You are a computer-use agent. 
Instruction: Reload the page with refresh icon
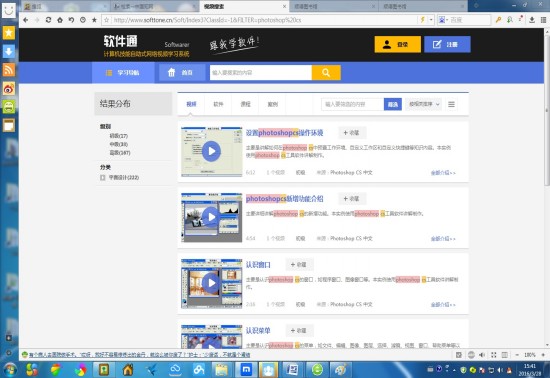click(x=48, y=20)
